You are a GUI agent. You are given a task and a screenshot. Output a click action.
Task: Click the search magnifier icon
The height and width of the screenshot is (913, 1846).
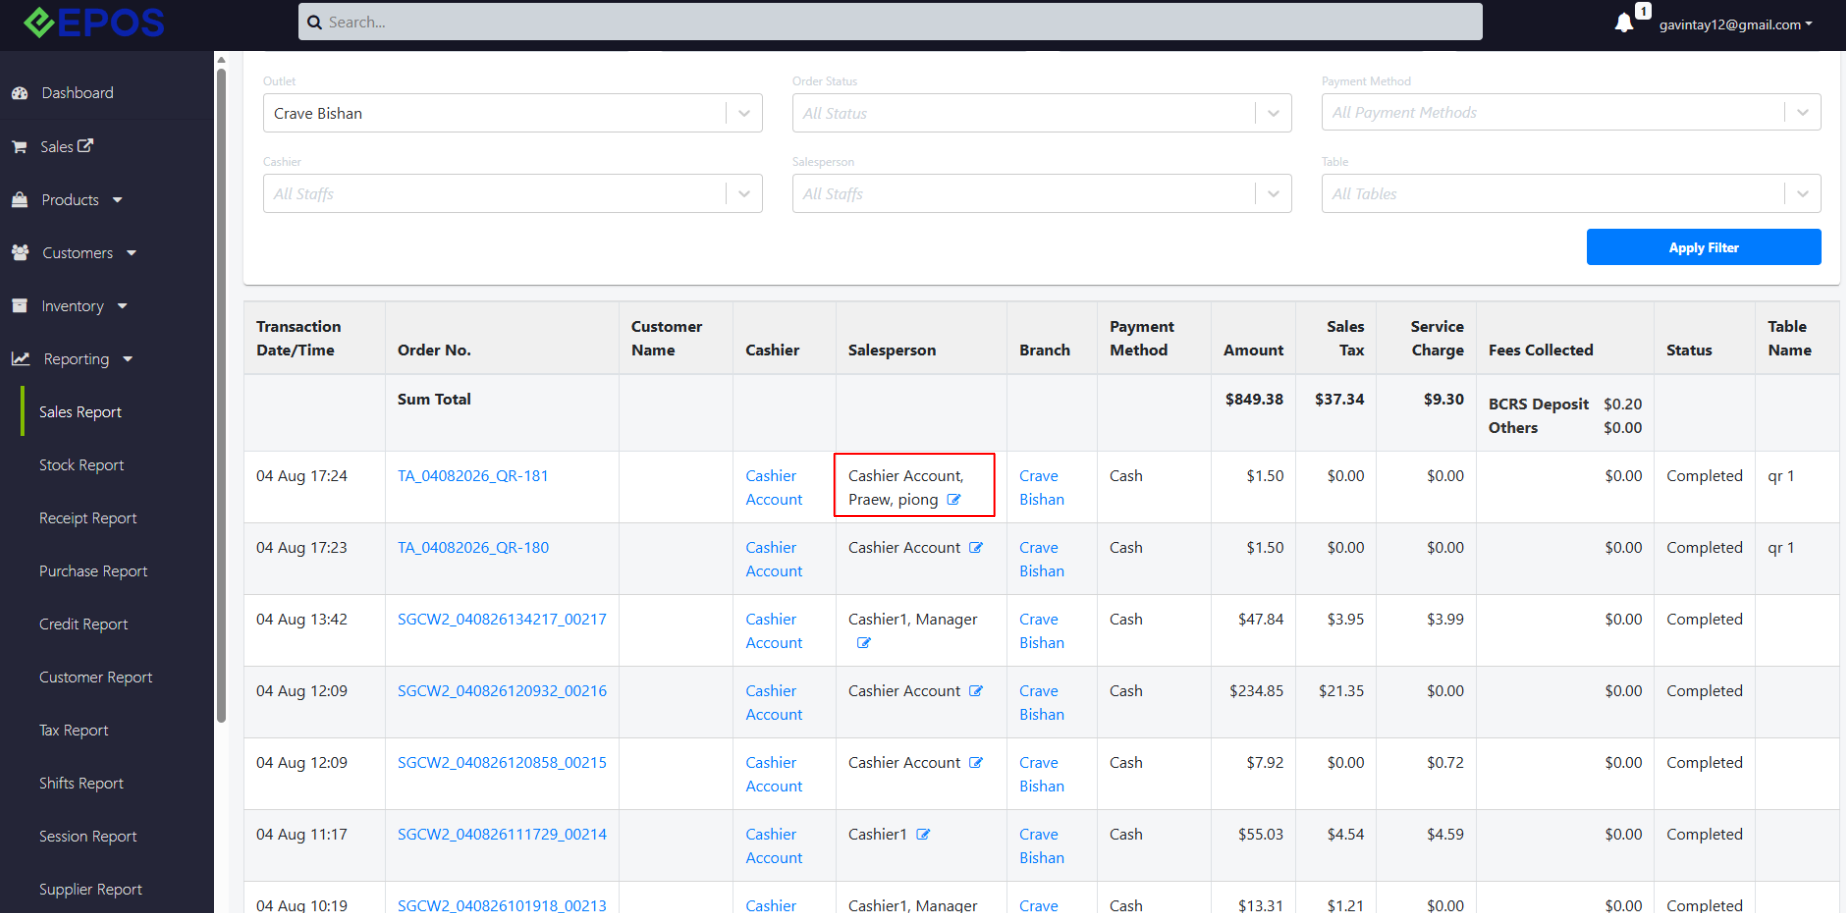(314, 22)
